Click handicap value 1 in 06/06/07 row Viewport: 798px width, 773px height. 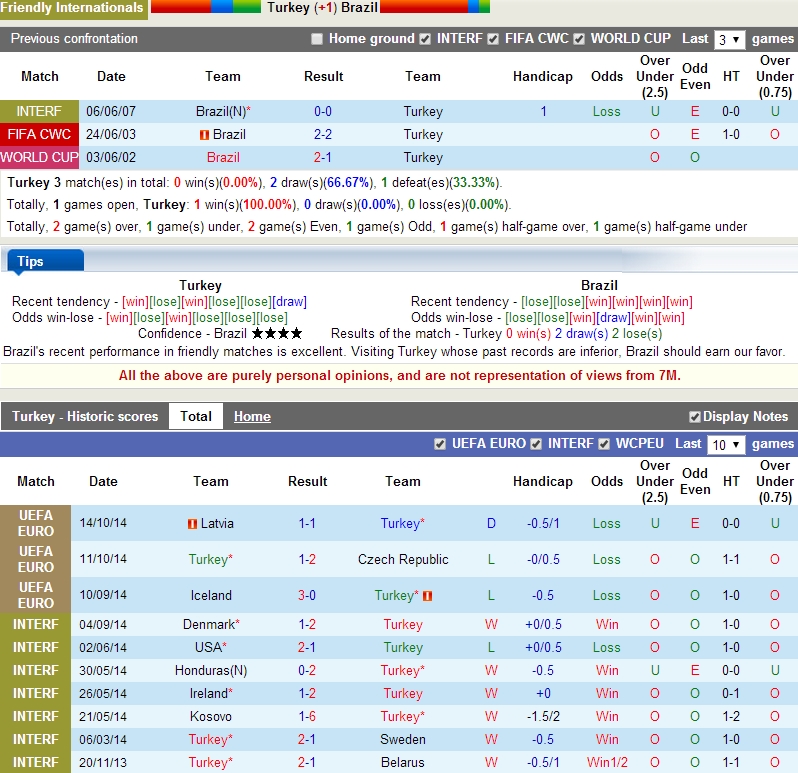[x=544, y=111]
